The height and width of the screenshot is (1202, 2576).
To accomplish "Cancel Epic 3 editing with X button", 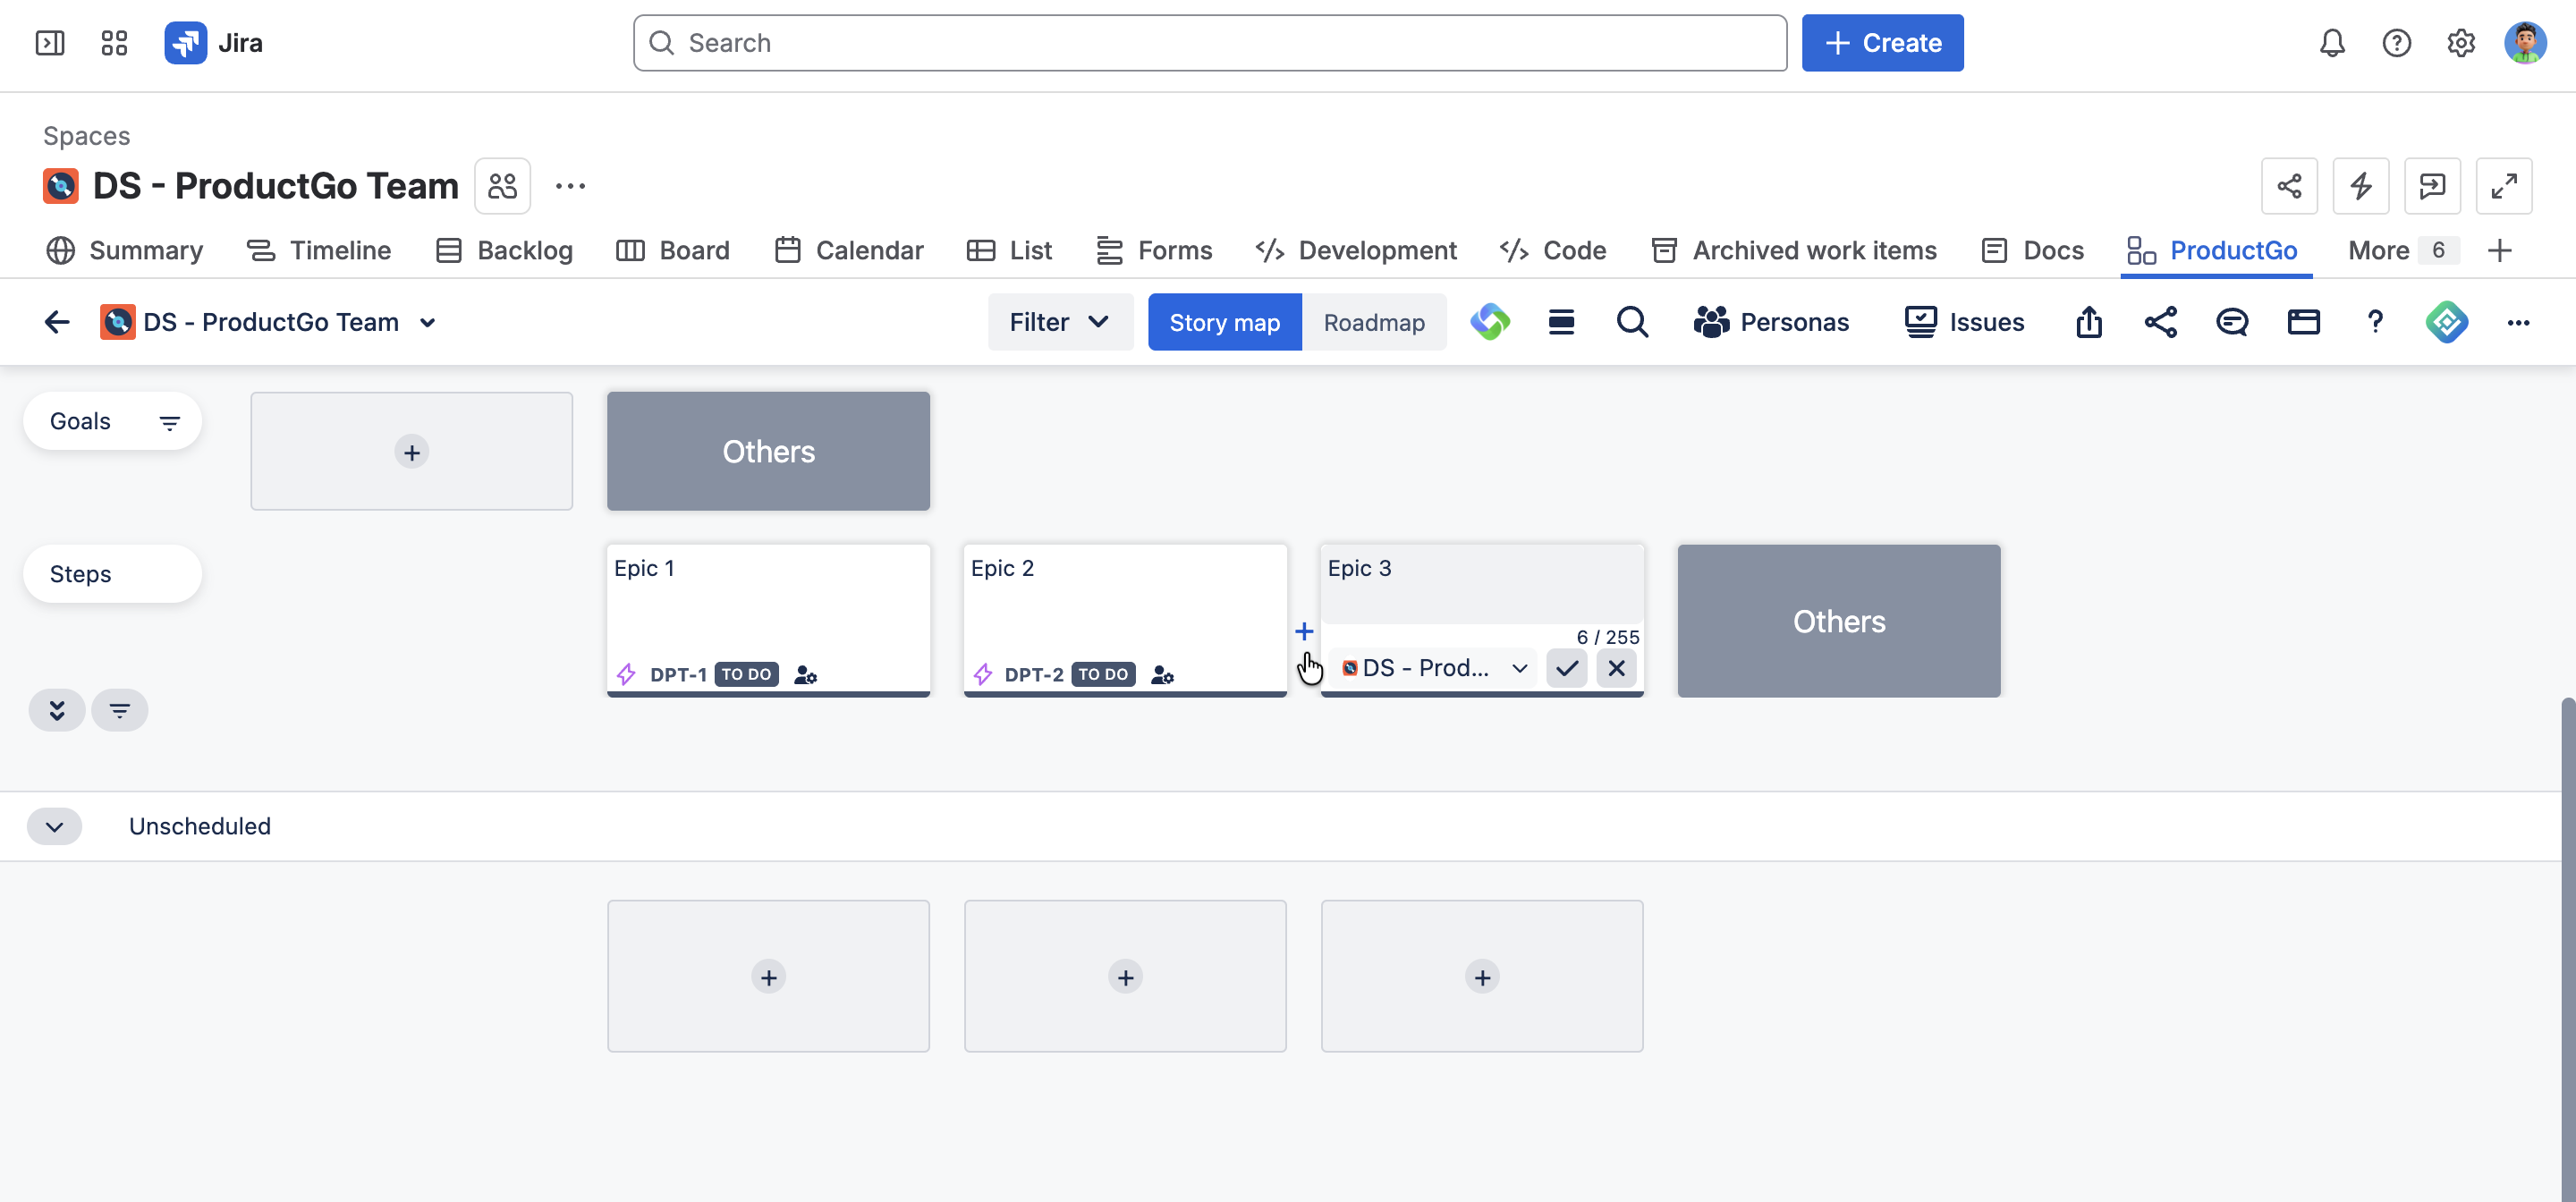I will click(x=1616, y=668).
